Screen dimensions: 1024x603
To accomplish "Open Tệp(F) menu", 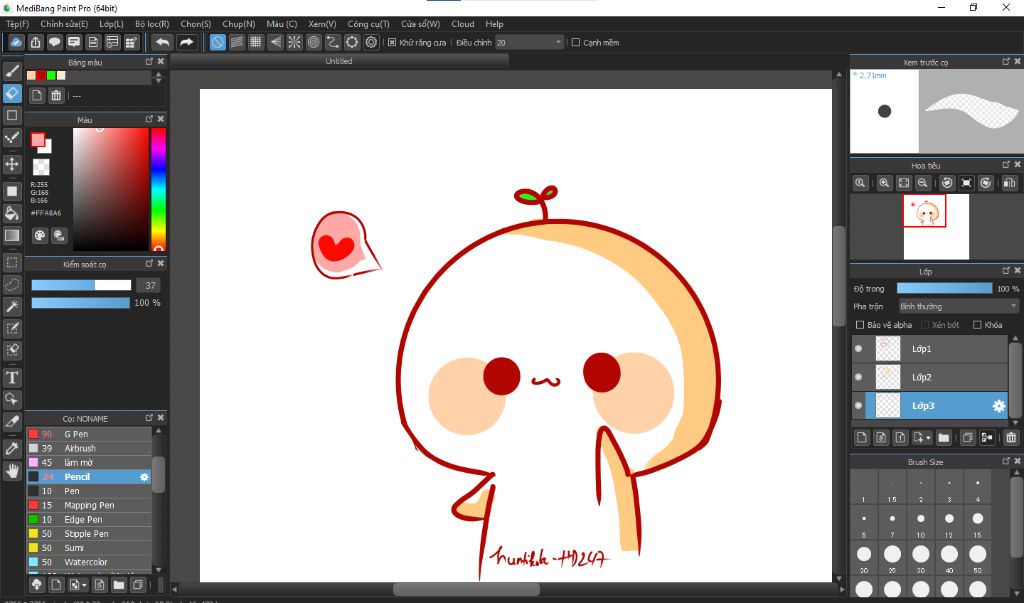I will (18, 24).
